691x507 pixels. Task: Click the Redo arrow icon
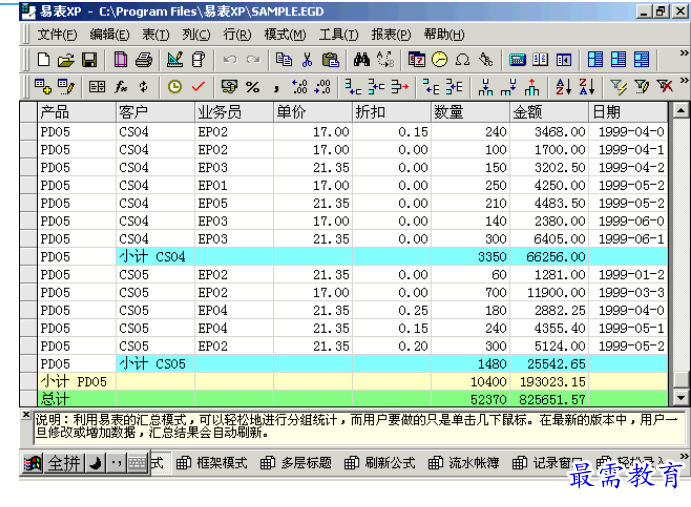(x=253, y=60)
